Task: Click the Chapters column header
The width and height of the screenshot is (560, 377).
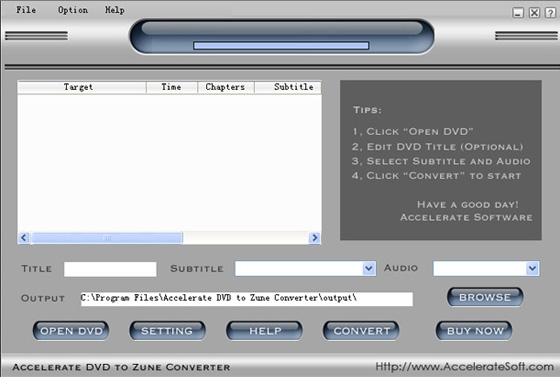Action: pyautogui.click(x=226, y=87)
